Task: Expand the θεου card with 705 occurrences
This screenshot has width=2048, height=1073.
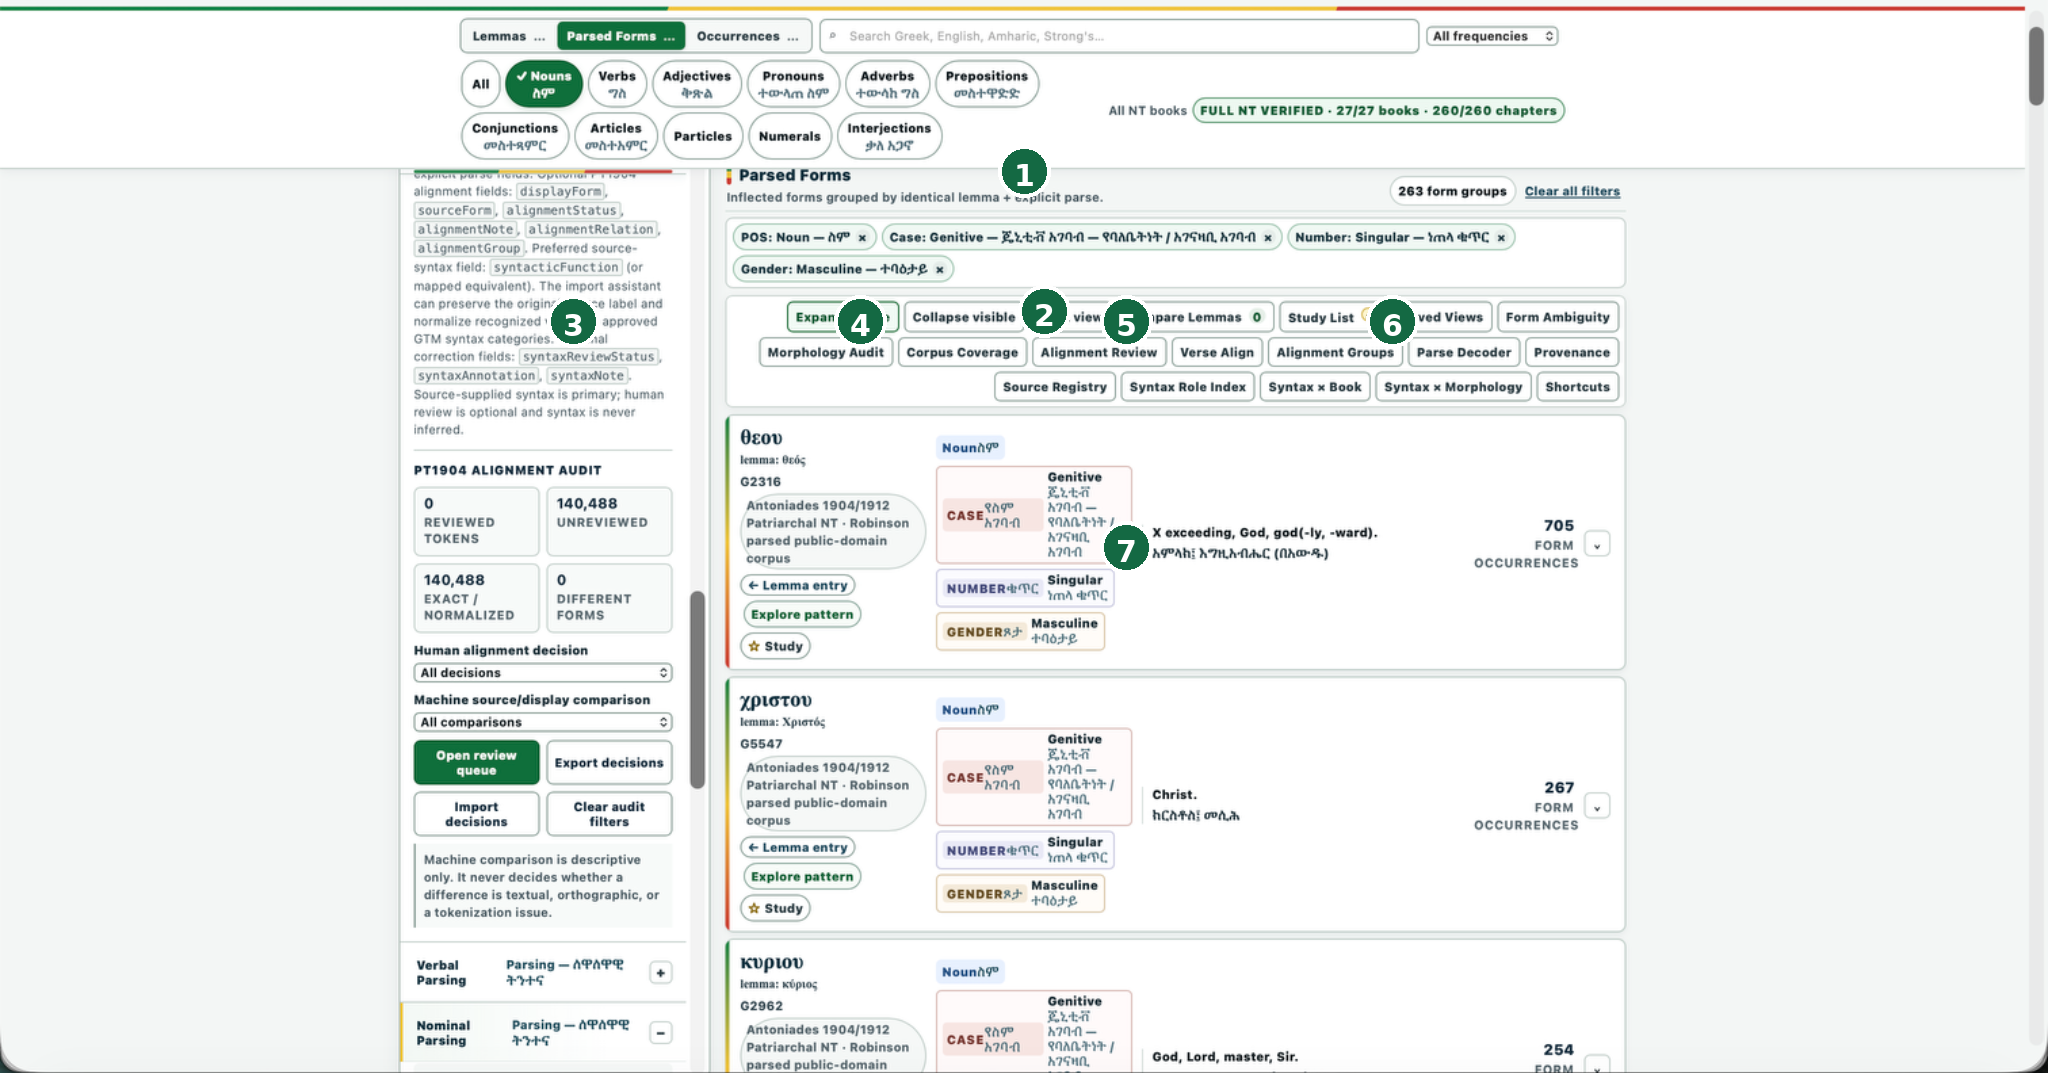Action: (x=1597, y=545)
